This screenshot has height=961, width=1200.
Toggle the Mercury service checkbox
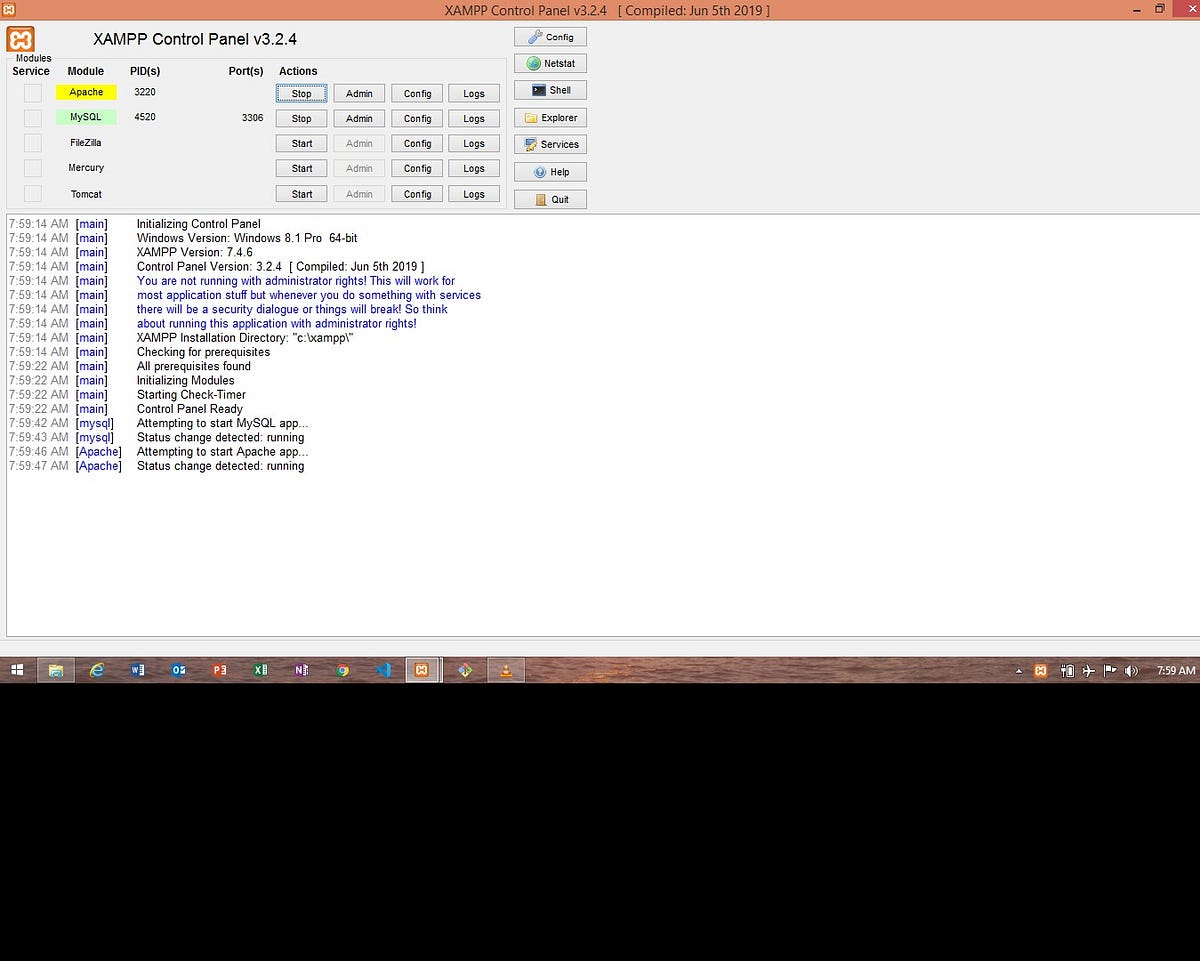[33, 168]
